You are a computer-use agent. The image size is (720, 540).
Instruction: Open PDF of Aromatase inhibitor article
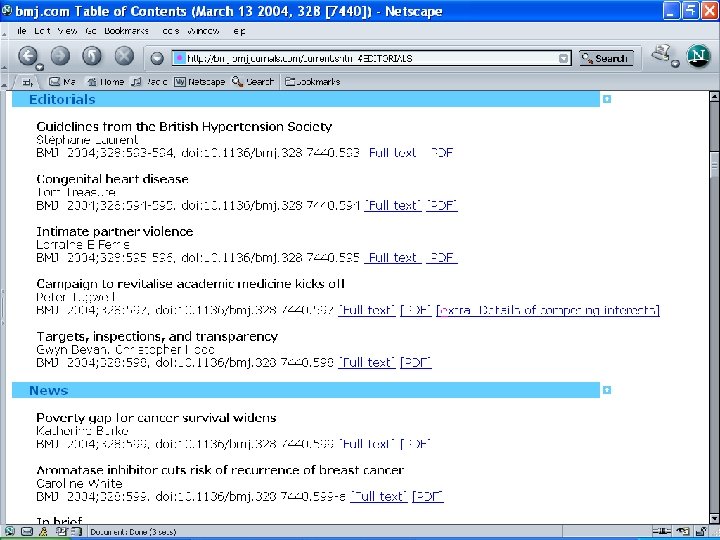point(428,496)
